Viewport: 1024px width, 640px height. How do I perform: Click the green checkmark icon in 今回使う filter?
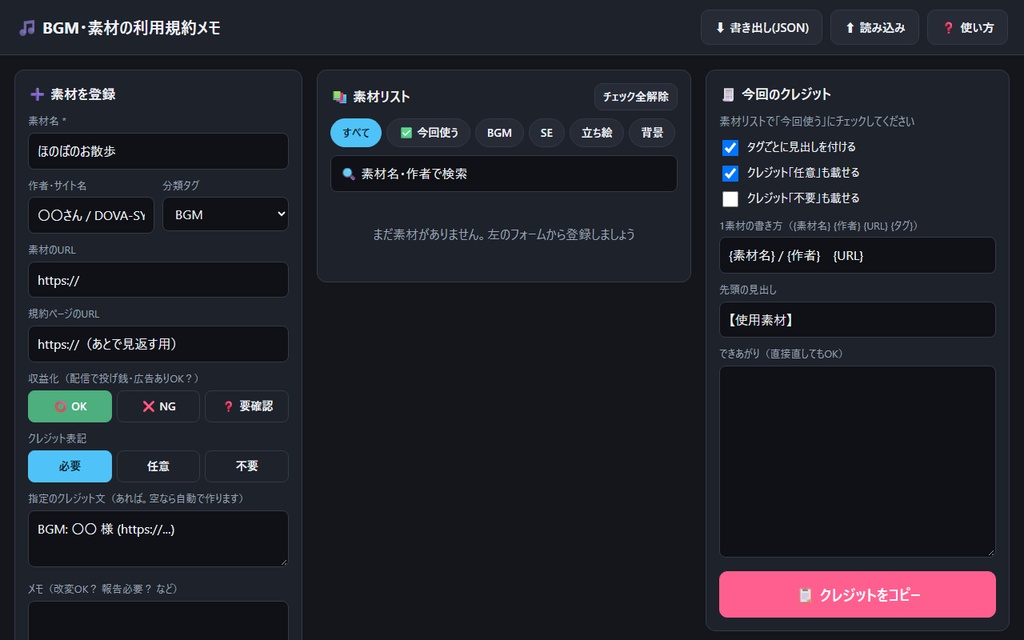pos(406,133)
